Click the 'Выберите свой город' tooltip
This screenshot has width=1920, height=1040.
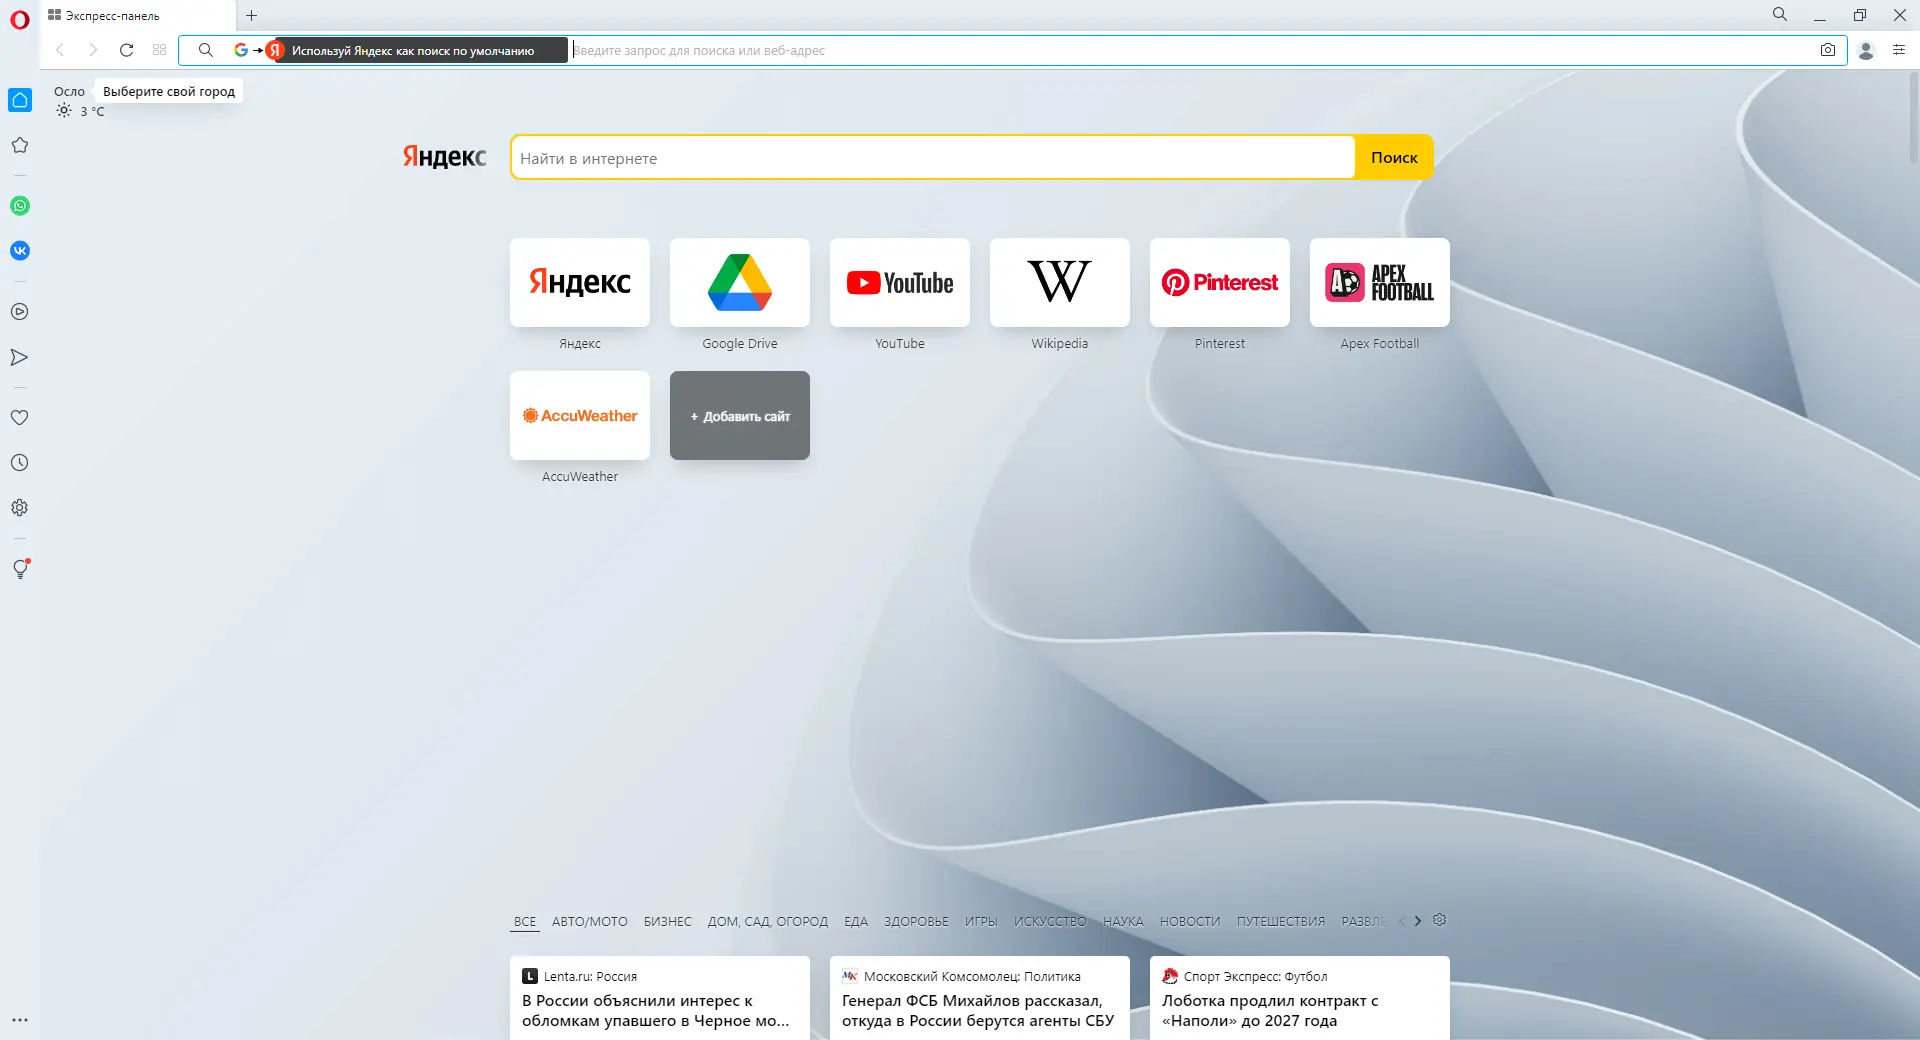click(169, 91)
